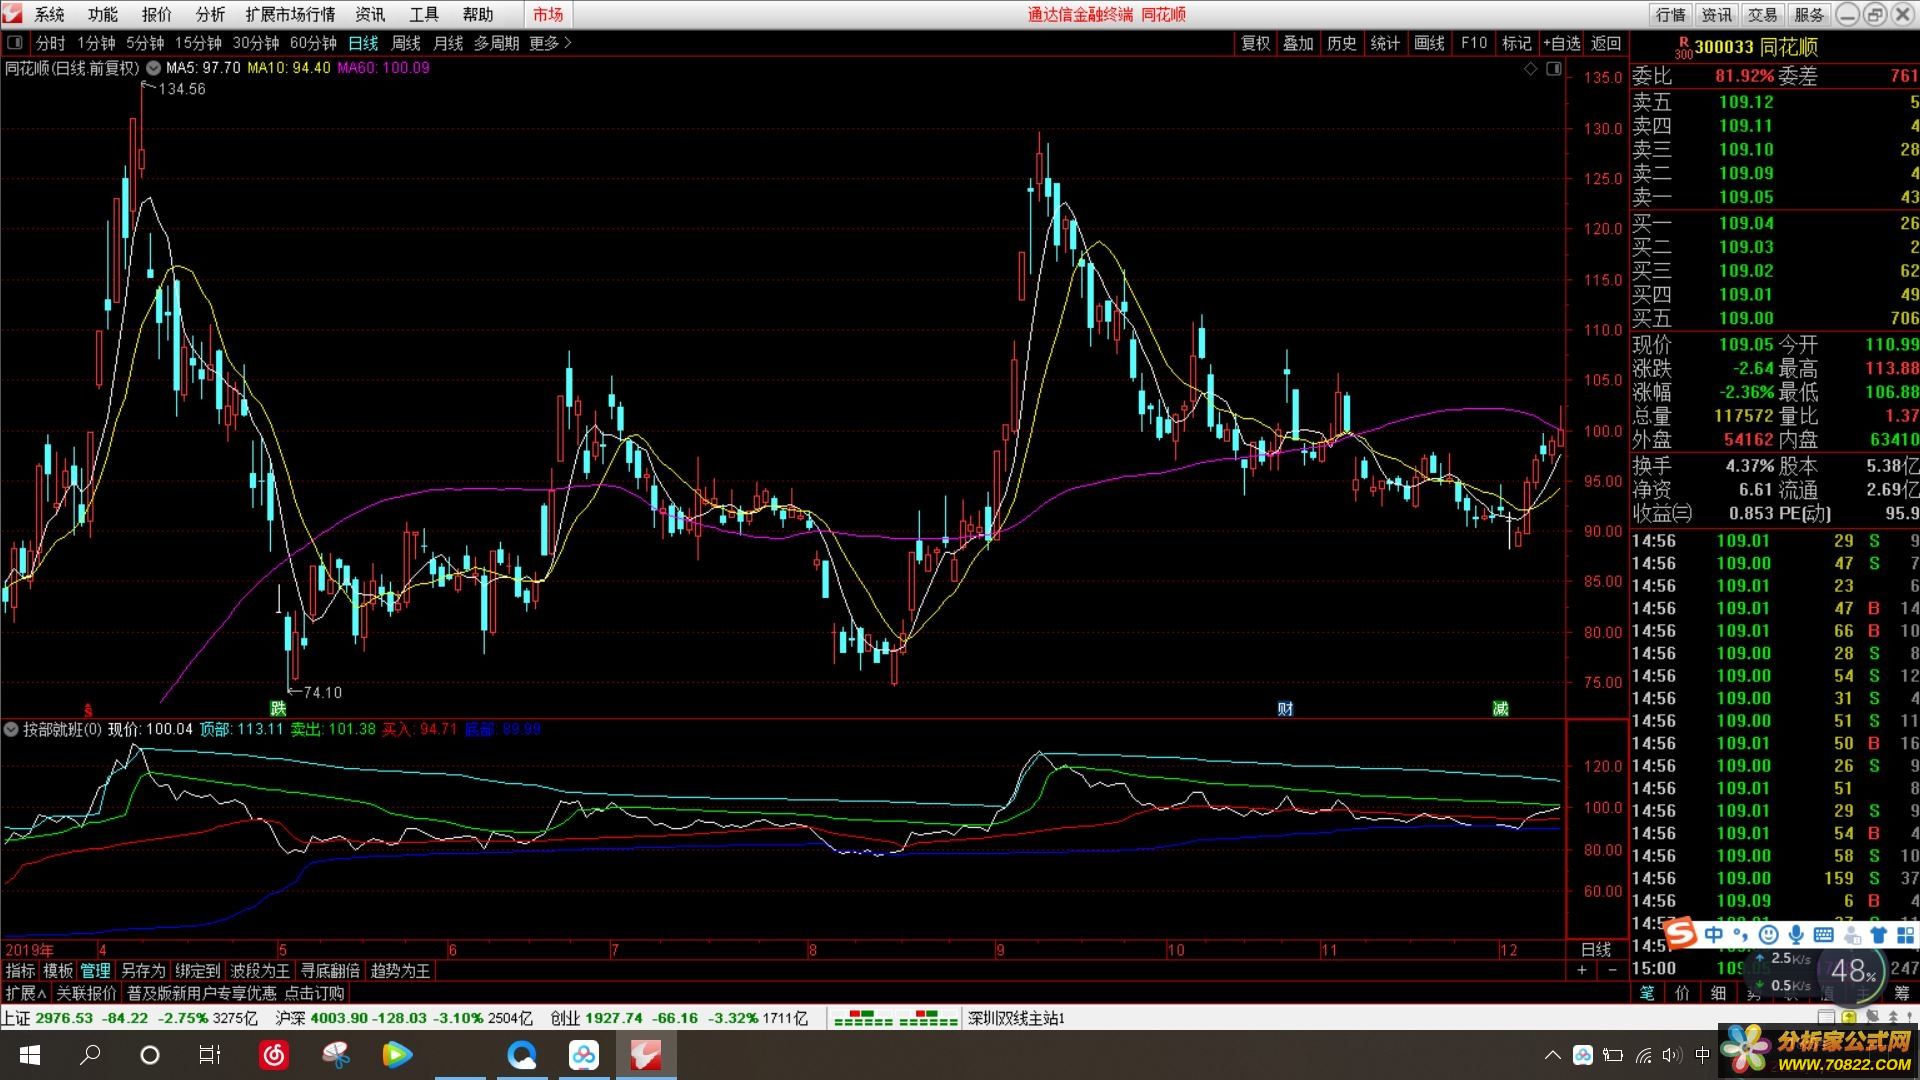
Task: Zoom out chart with minus button
Action: click(x=1612, y=970)
